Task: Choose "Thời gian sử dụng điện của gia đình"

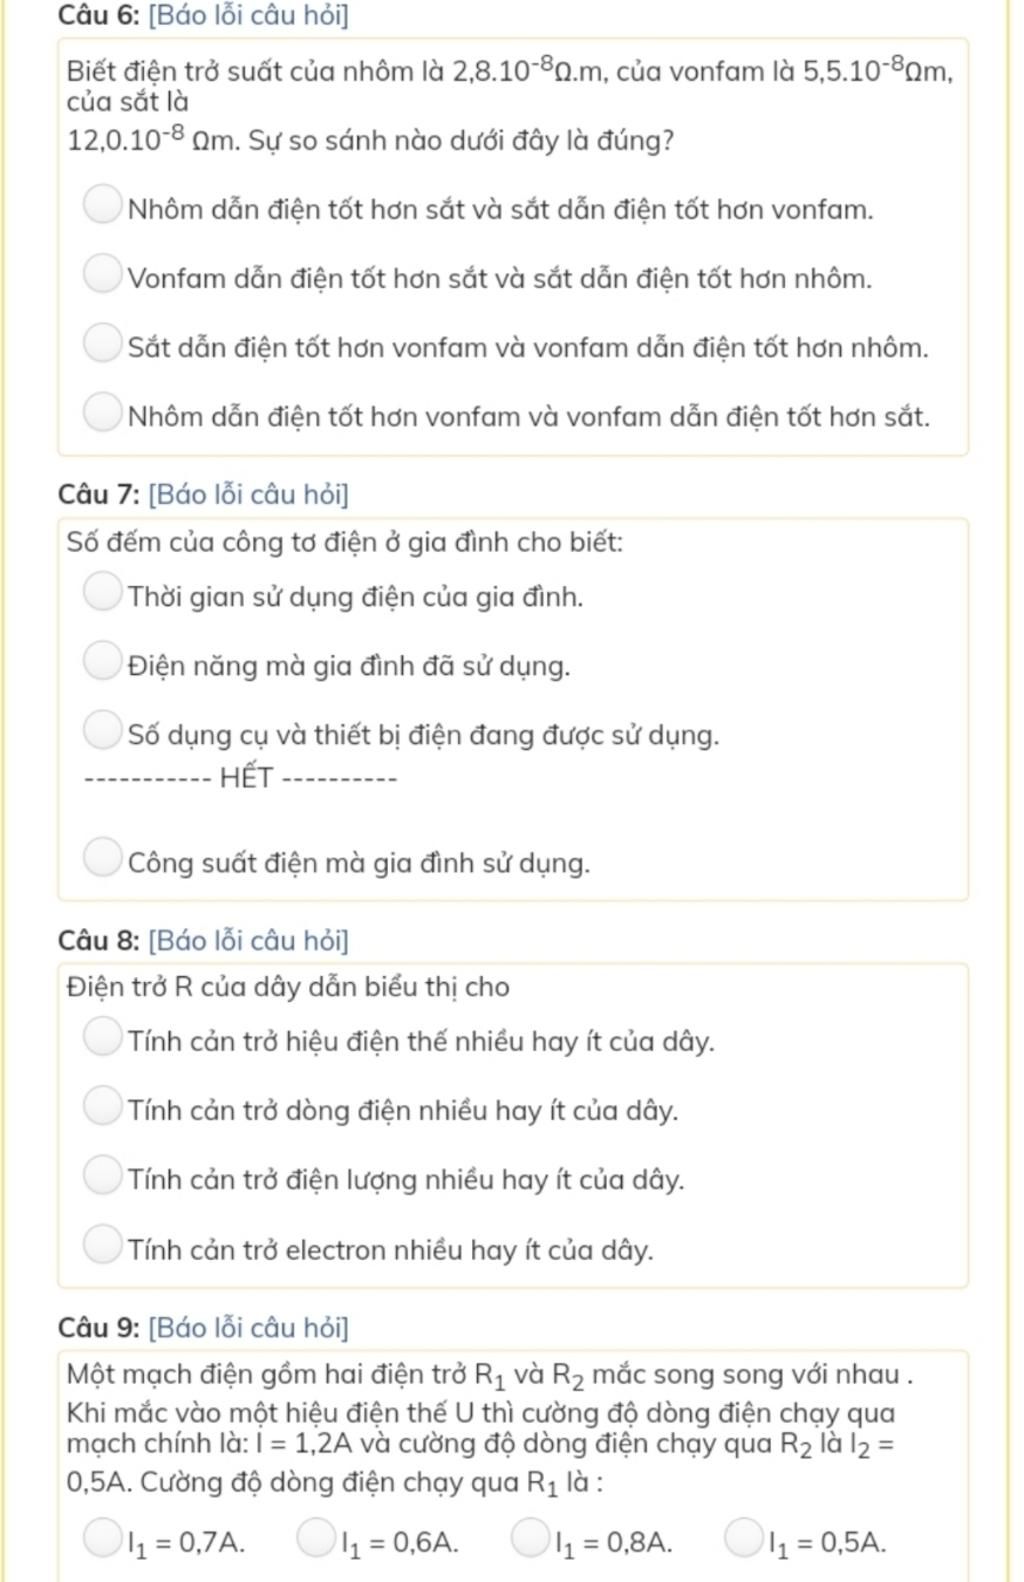Action: 102,592
